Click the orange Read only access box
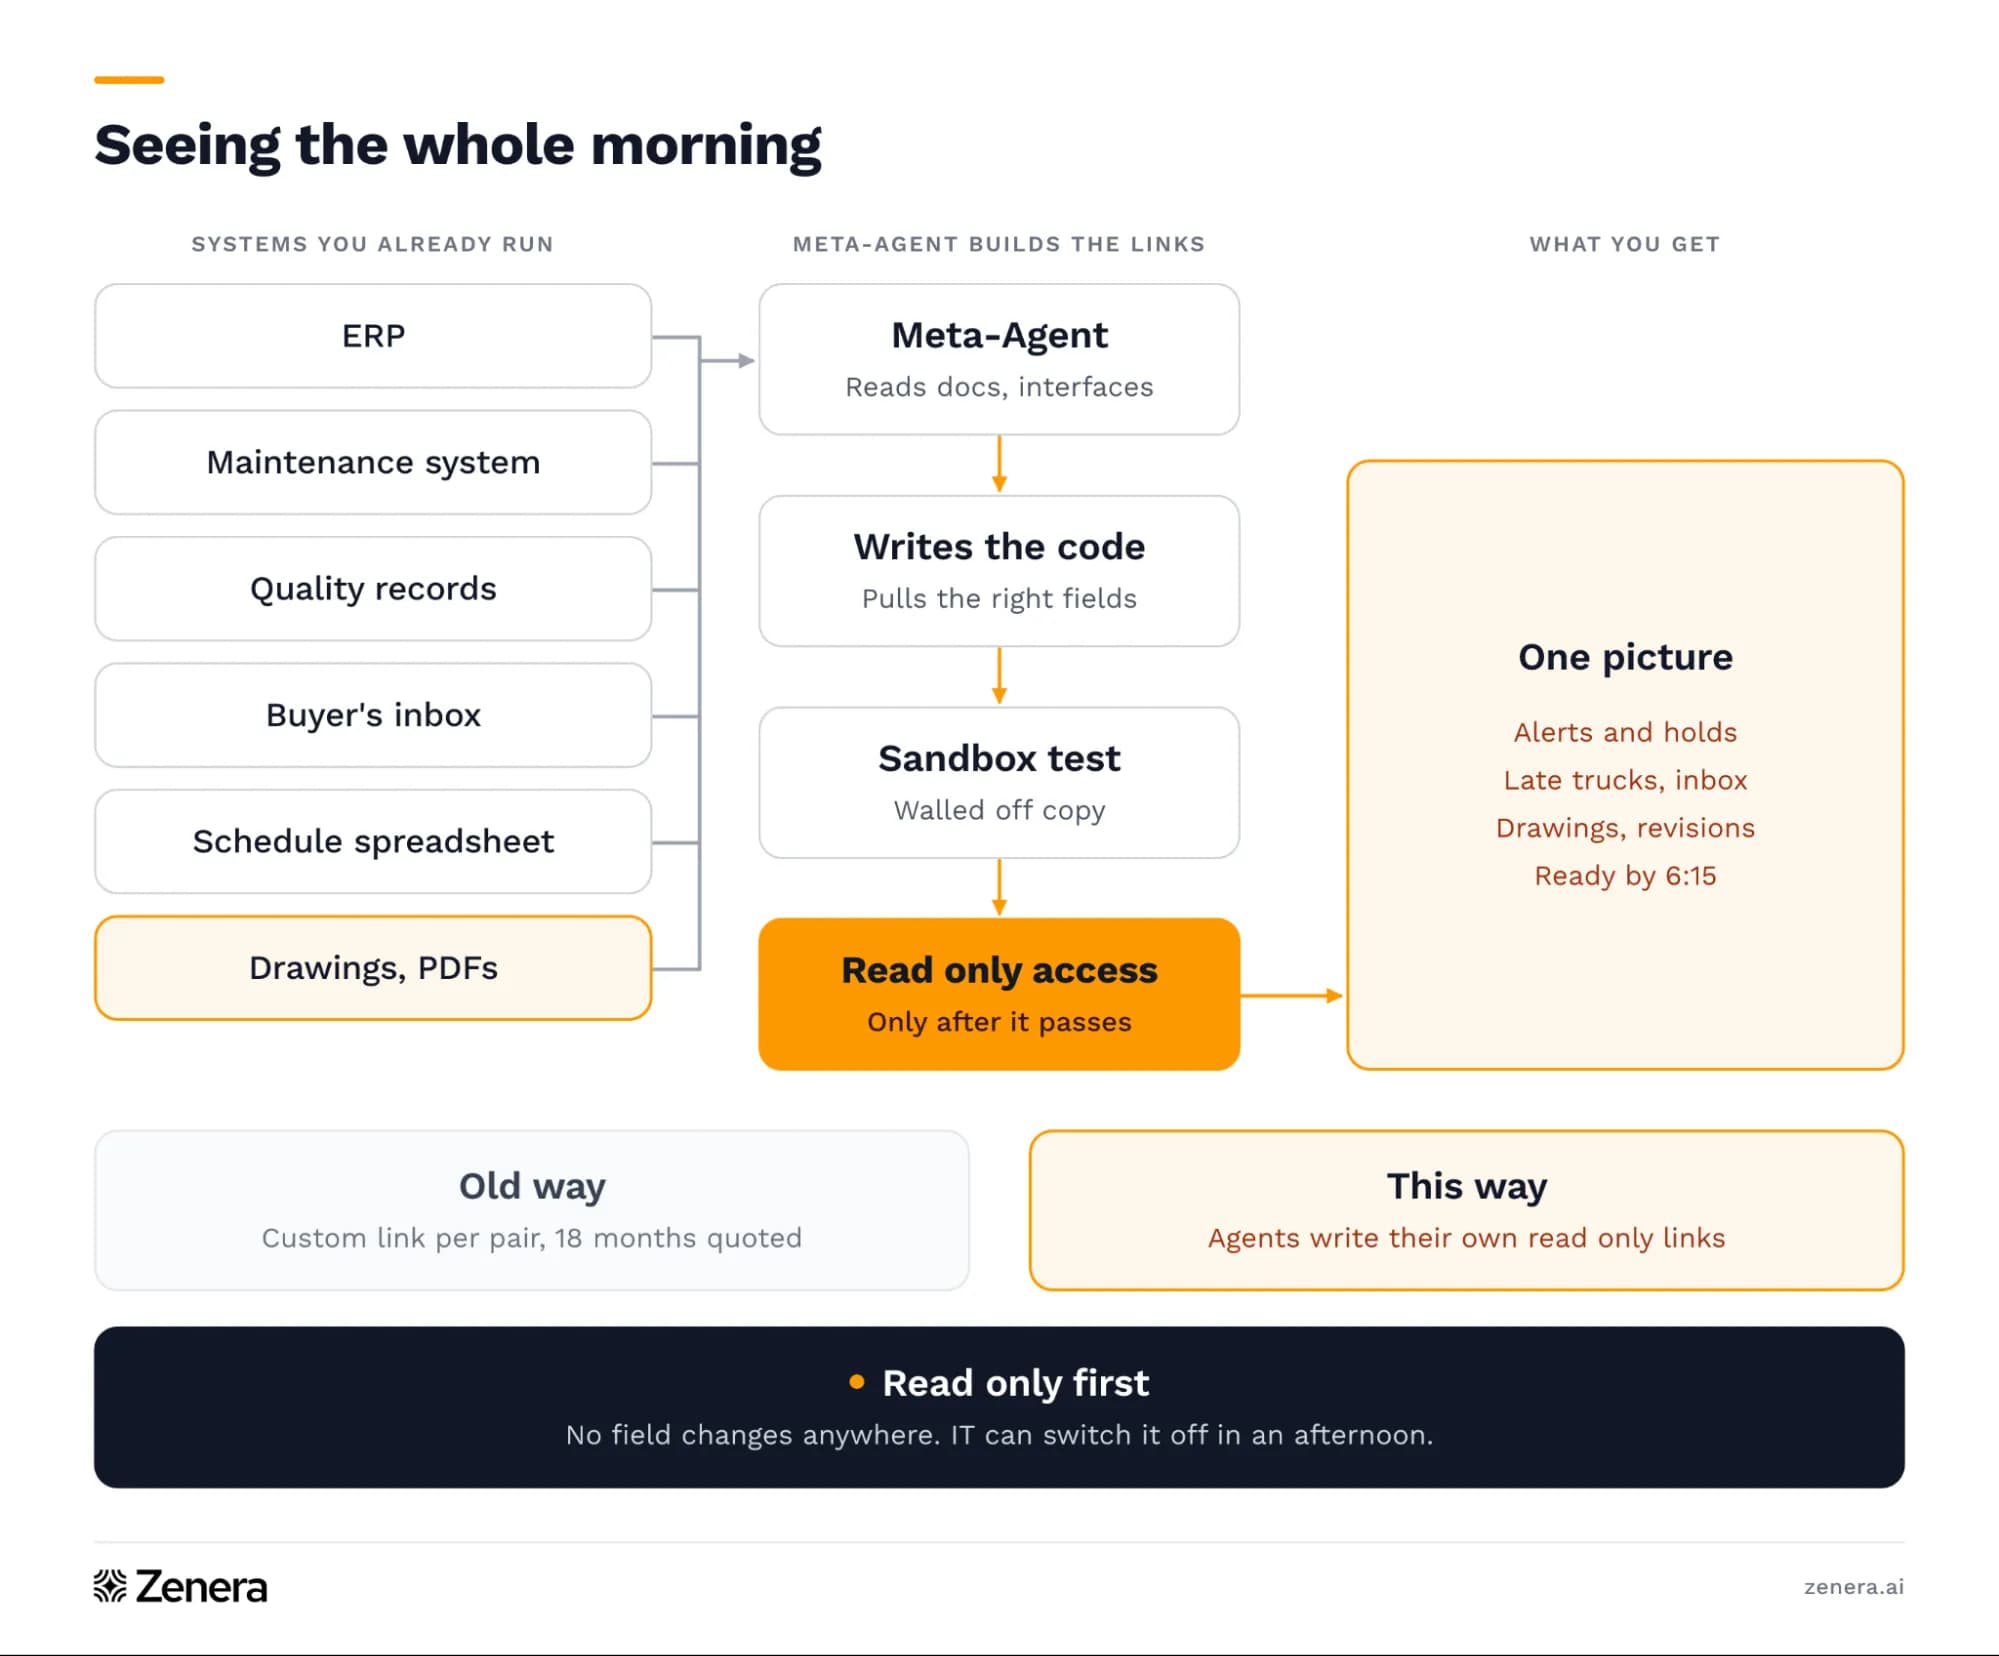This screenshot has width=1999, height=1656. click(999, 994)
